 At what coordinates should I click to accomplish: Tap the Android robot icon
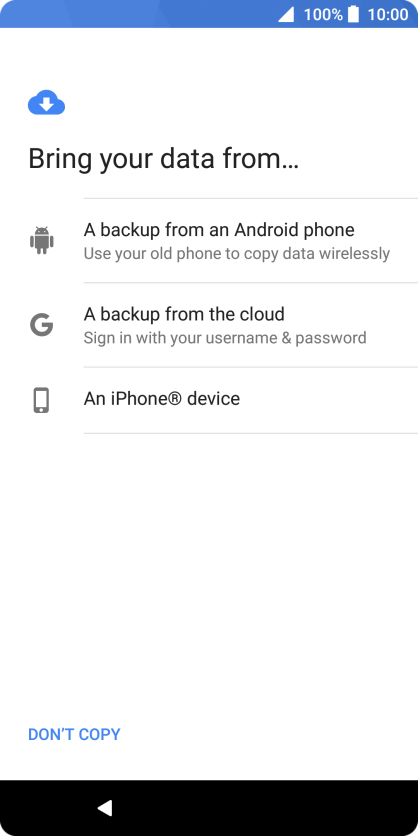[41, 240]
